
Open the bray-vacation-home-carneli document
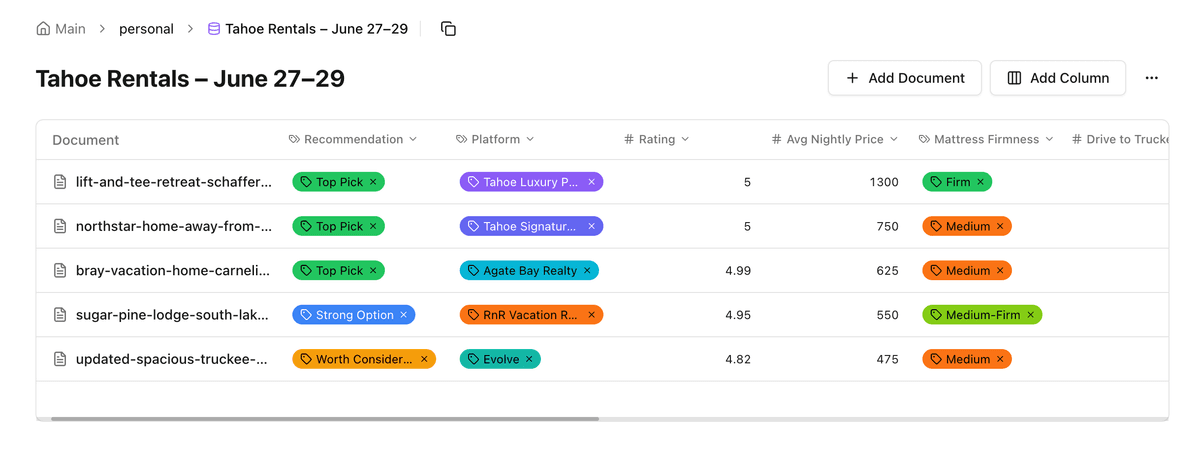(174, 270)
